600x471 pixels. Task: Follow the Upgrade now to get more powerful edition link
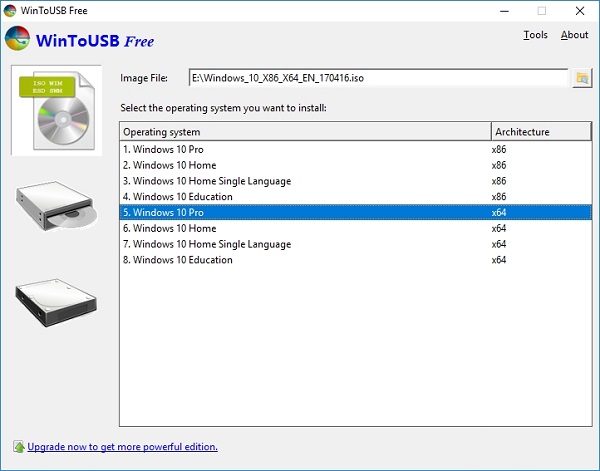click(x=122, y=447)
